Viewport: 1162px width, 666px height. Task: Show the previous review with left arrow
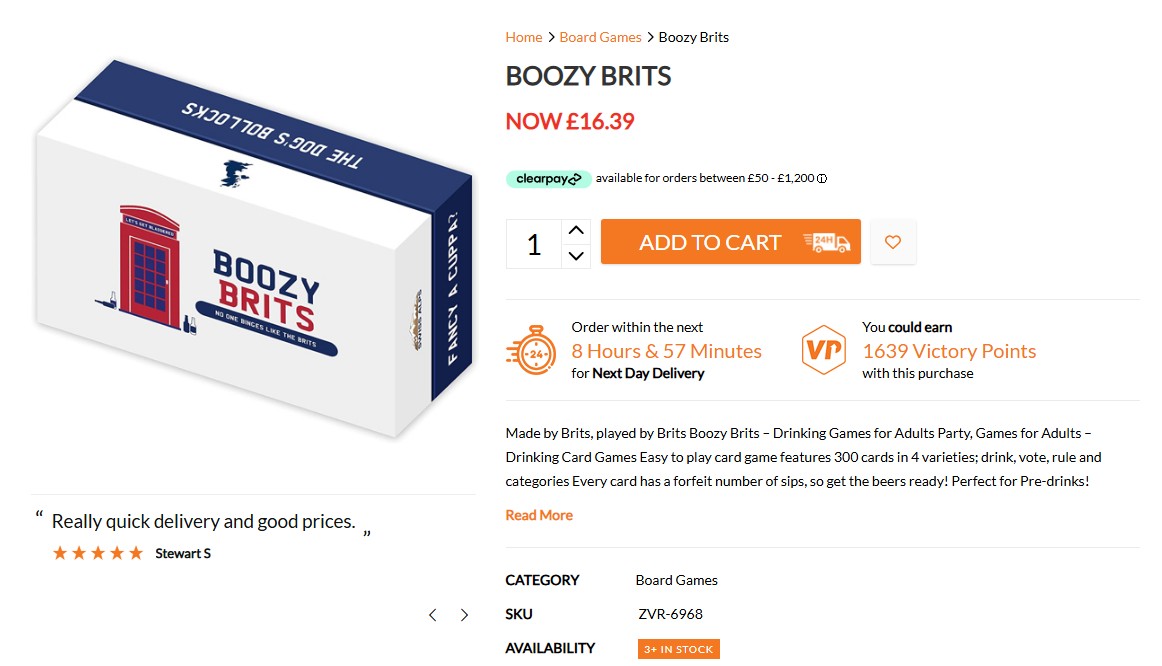coord(432,615)
